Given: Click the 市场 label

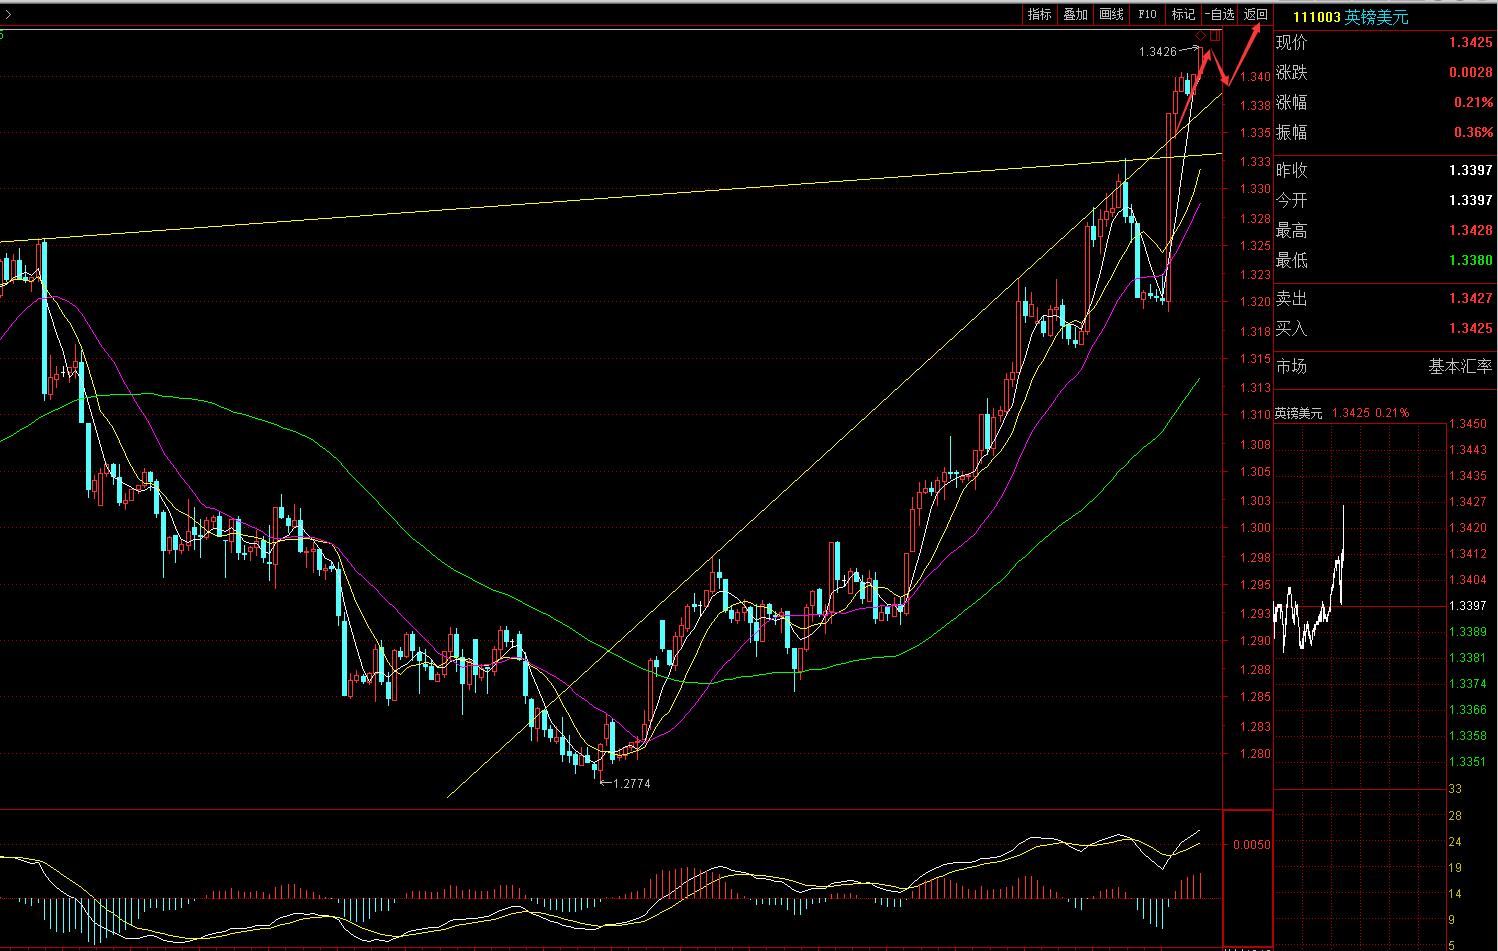Looking at the screenshot, I should point(1291,367).
